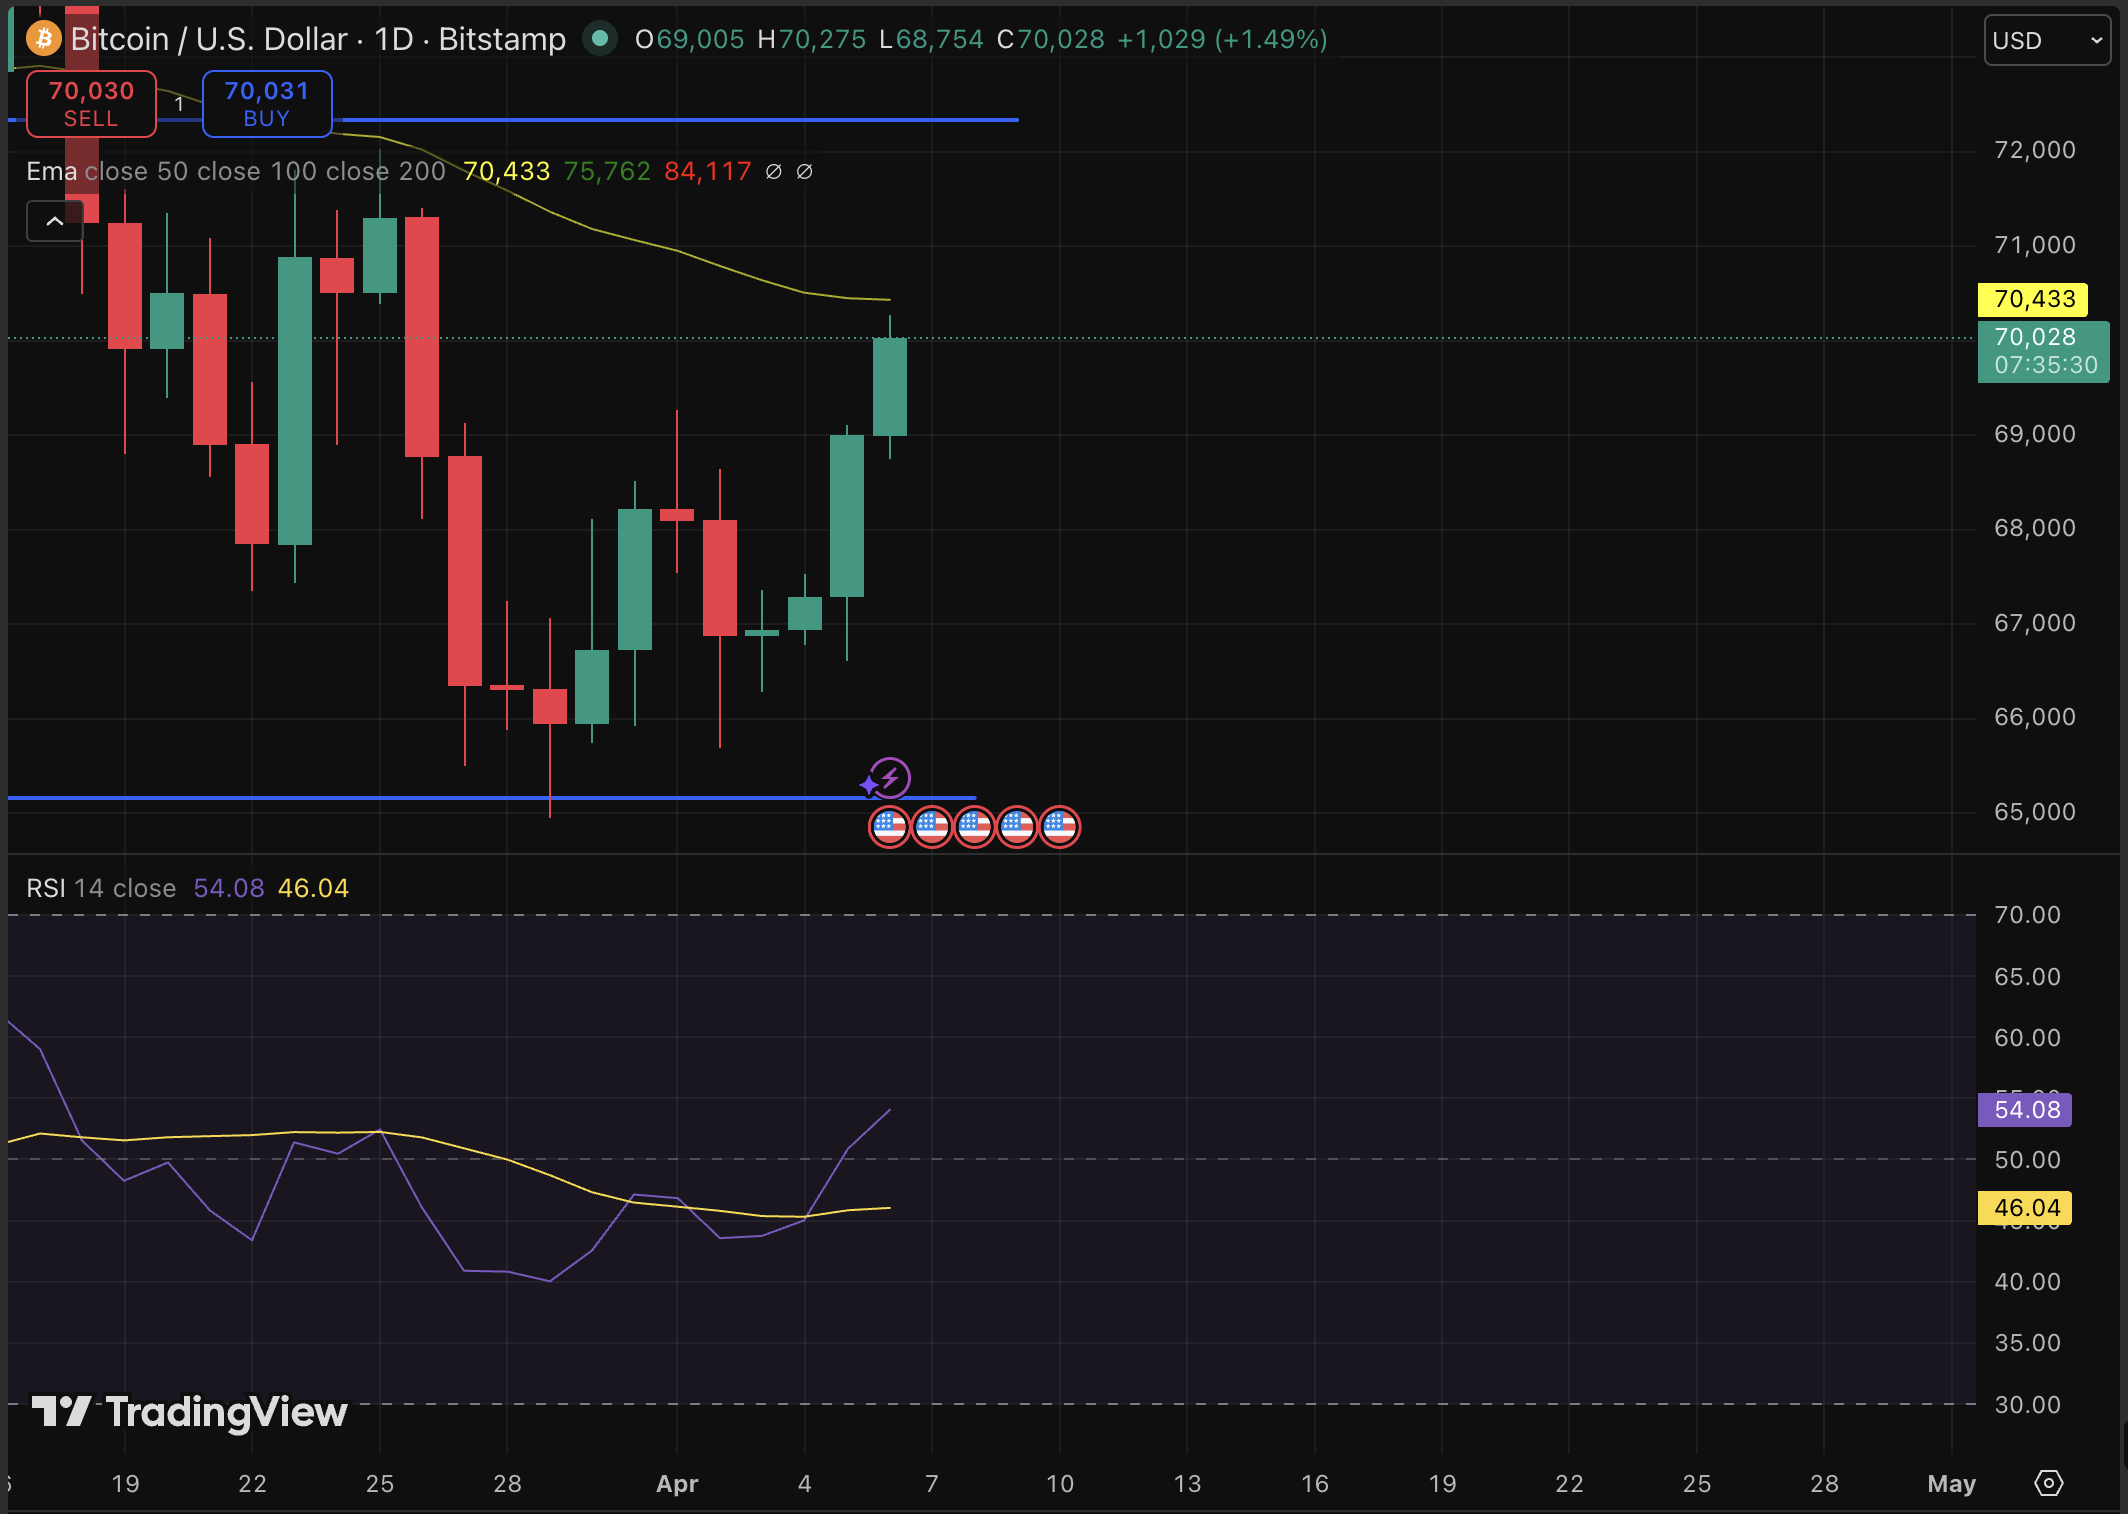Open the USD currency dropdown

2046,40
